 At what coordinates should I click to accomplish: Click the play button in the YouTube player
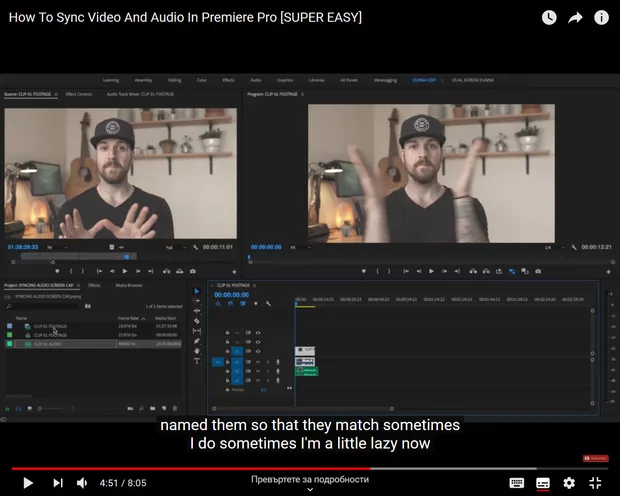28,483
